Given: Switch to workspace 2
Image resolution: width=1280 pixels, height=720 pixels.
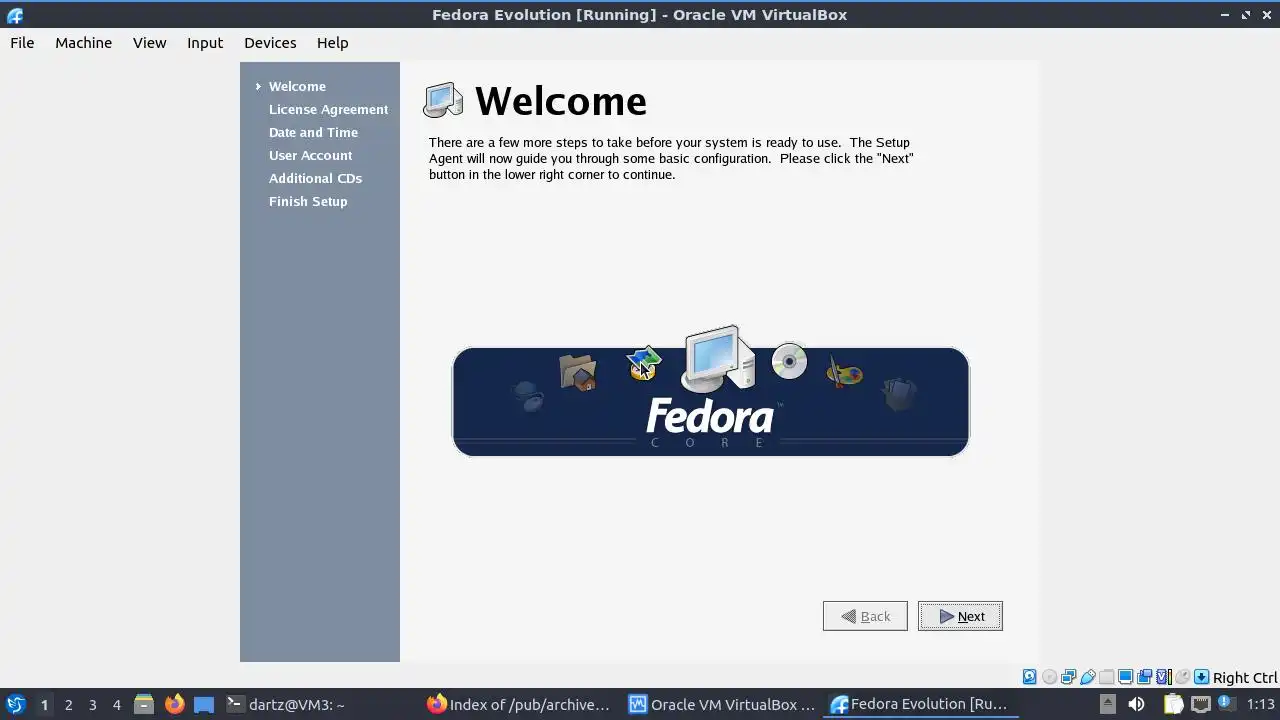Looking at the screenshot, I should pyautogui.click(x=68, y=704).
